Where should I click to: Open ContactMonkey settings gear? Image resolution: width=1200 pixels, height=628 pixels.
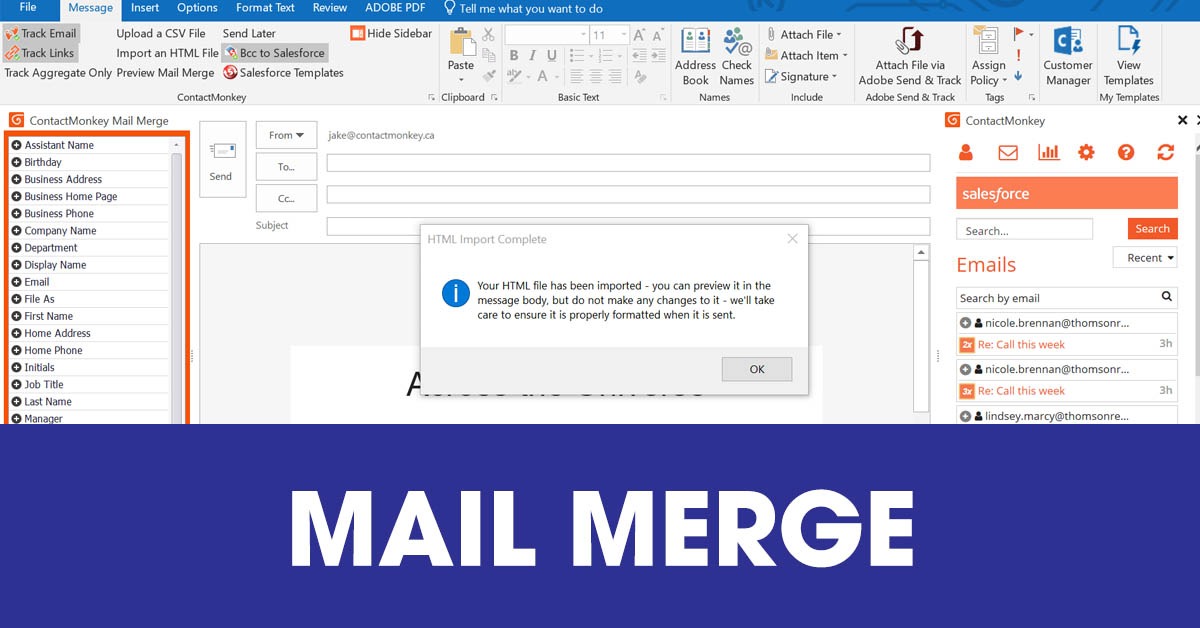[x=1086, y=152]
